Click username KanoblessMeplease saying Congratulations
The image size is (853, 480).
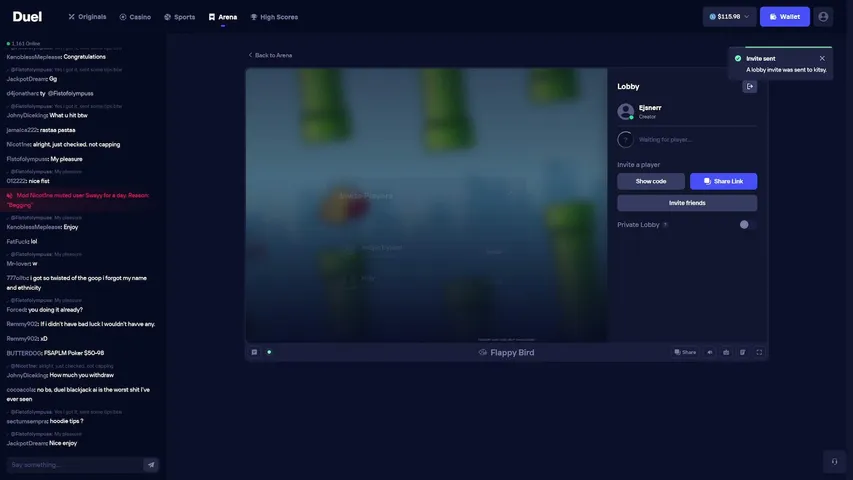point(34,57)
